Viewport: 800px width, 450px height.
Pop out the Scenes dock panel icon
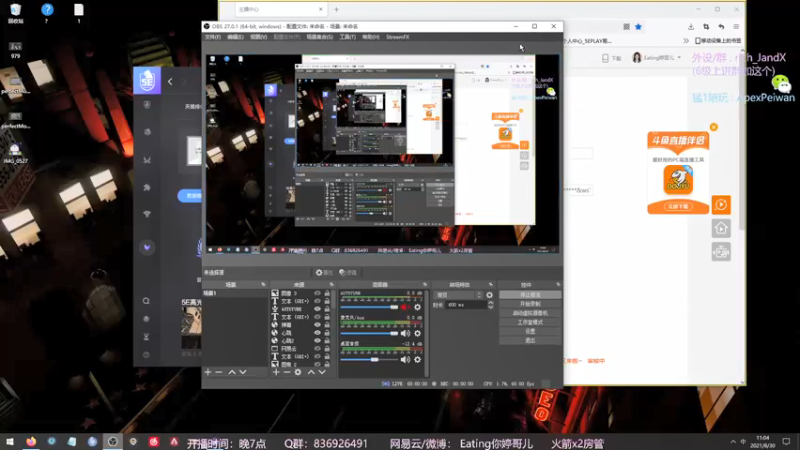coord(263,285)
